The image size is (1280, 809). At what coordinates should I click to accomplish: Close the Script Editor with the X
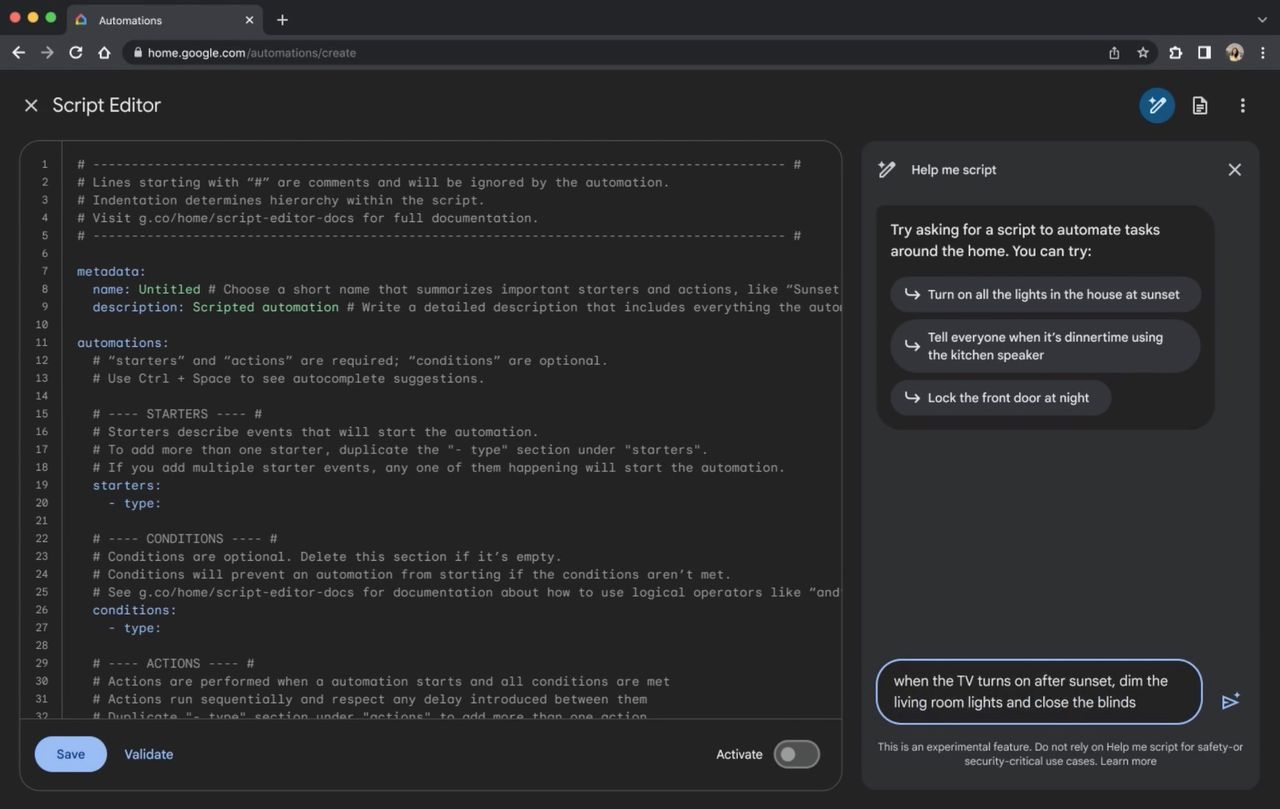(x=31, y=105)
